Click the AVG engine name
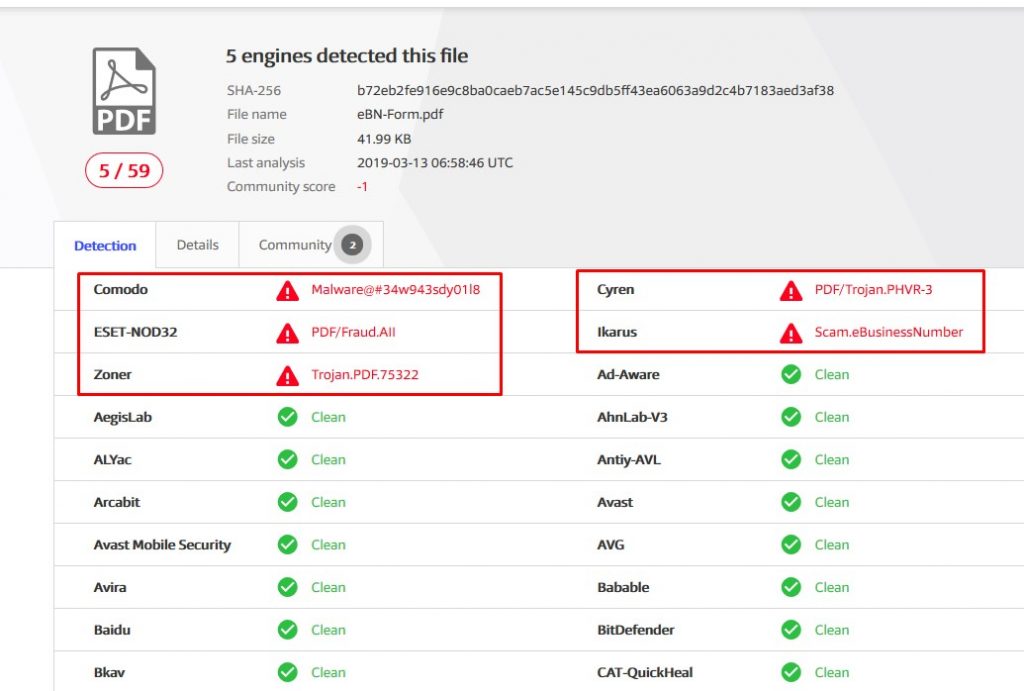1024x691 pixels. point(611,544)
